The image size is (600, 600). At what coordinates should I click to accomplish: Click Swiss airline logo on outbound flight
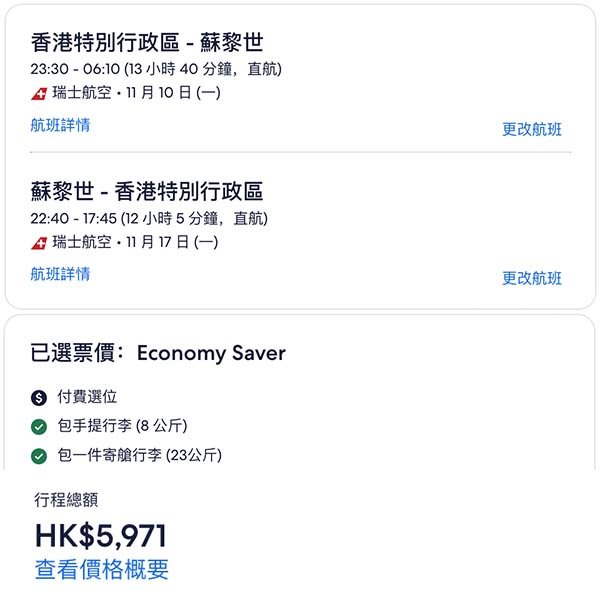point(39,94)
